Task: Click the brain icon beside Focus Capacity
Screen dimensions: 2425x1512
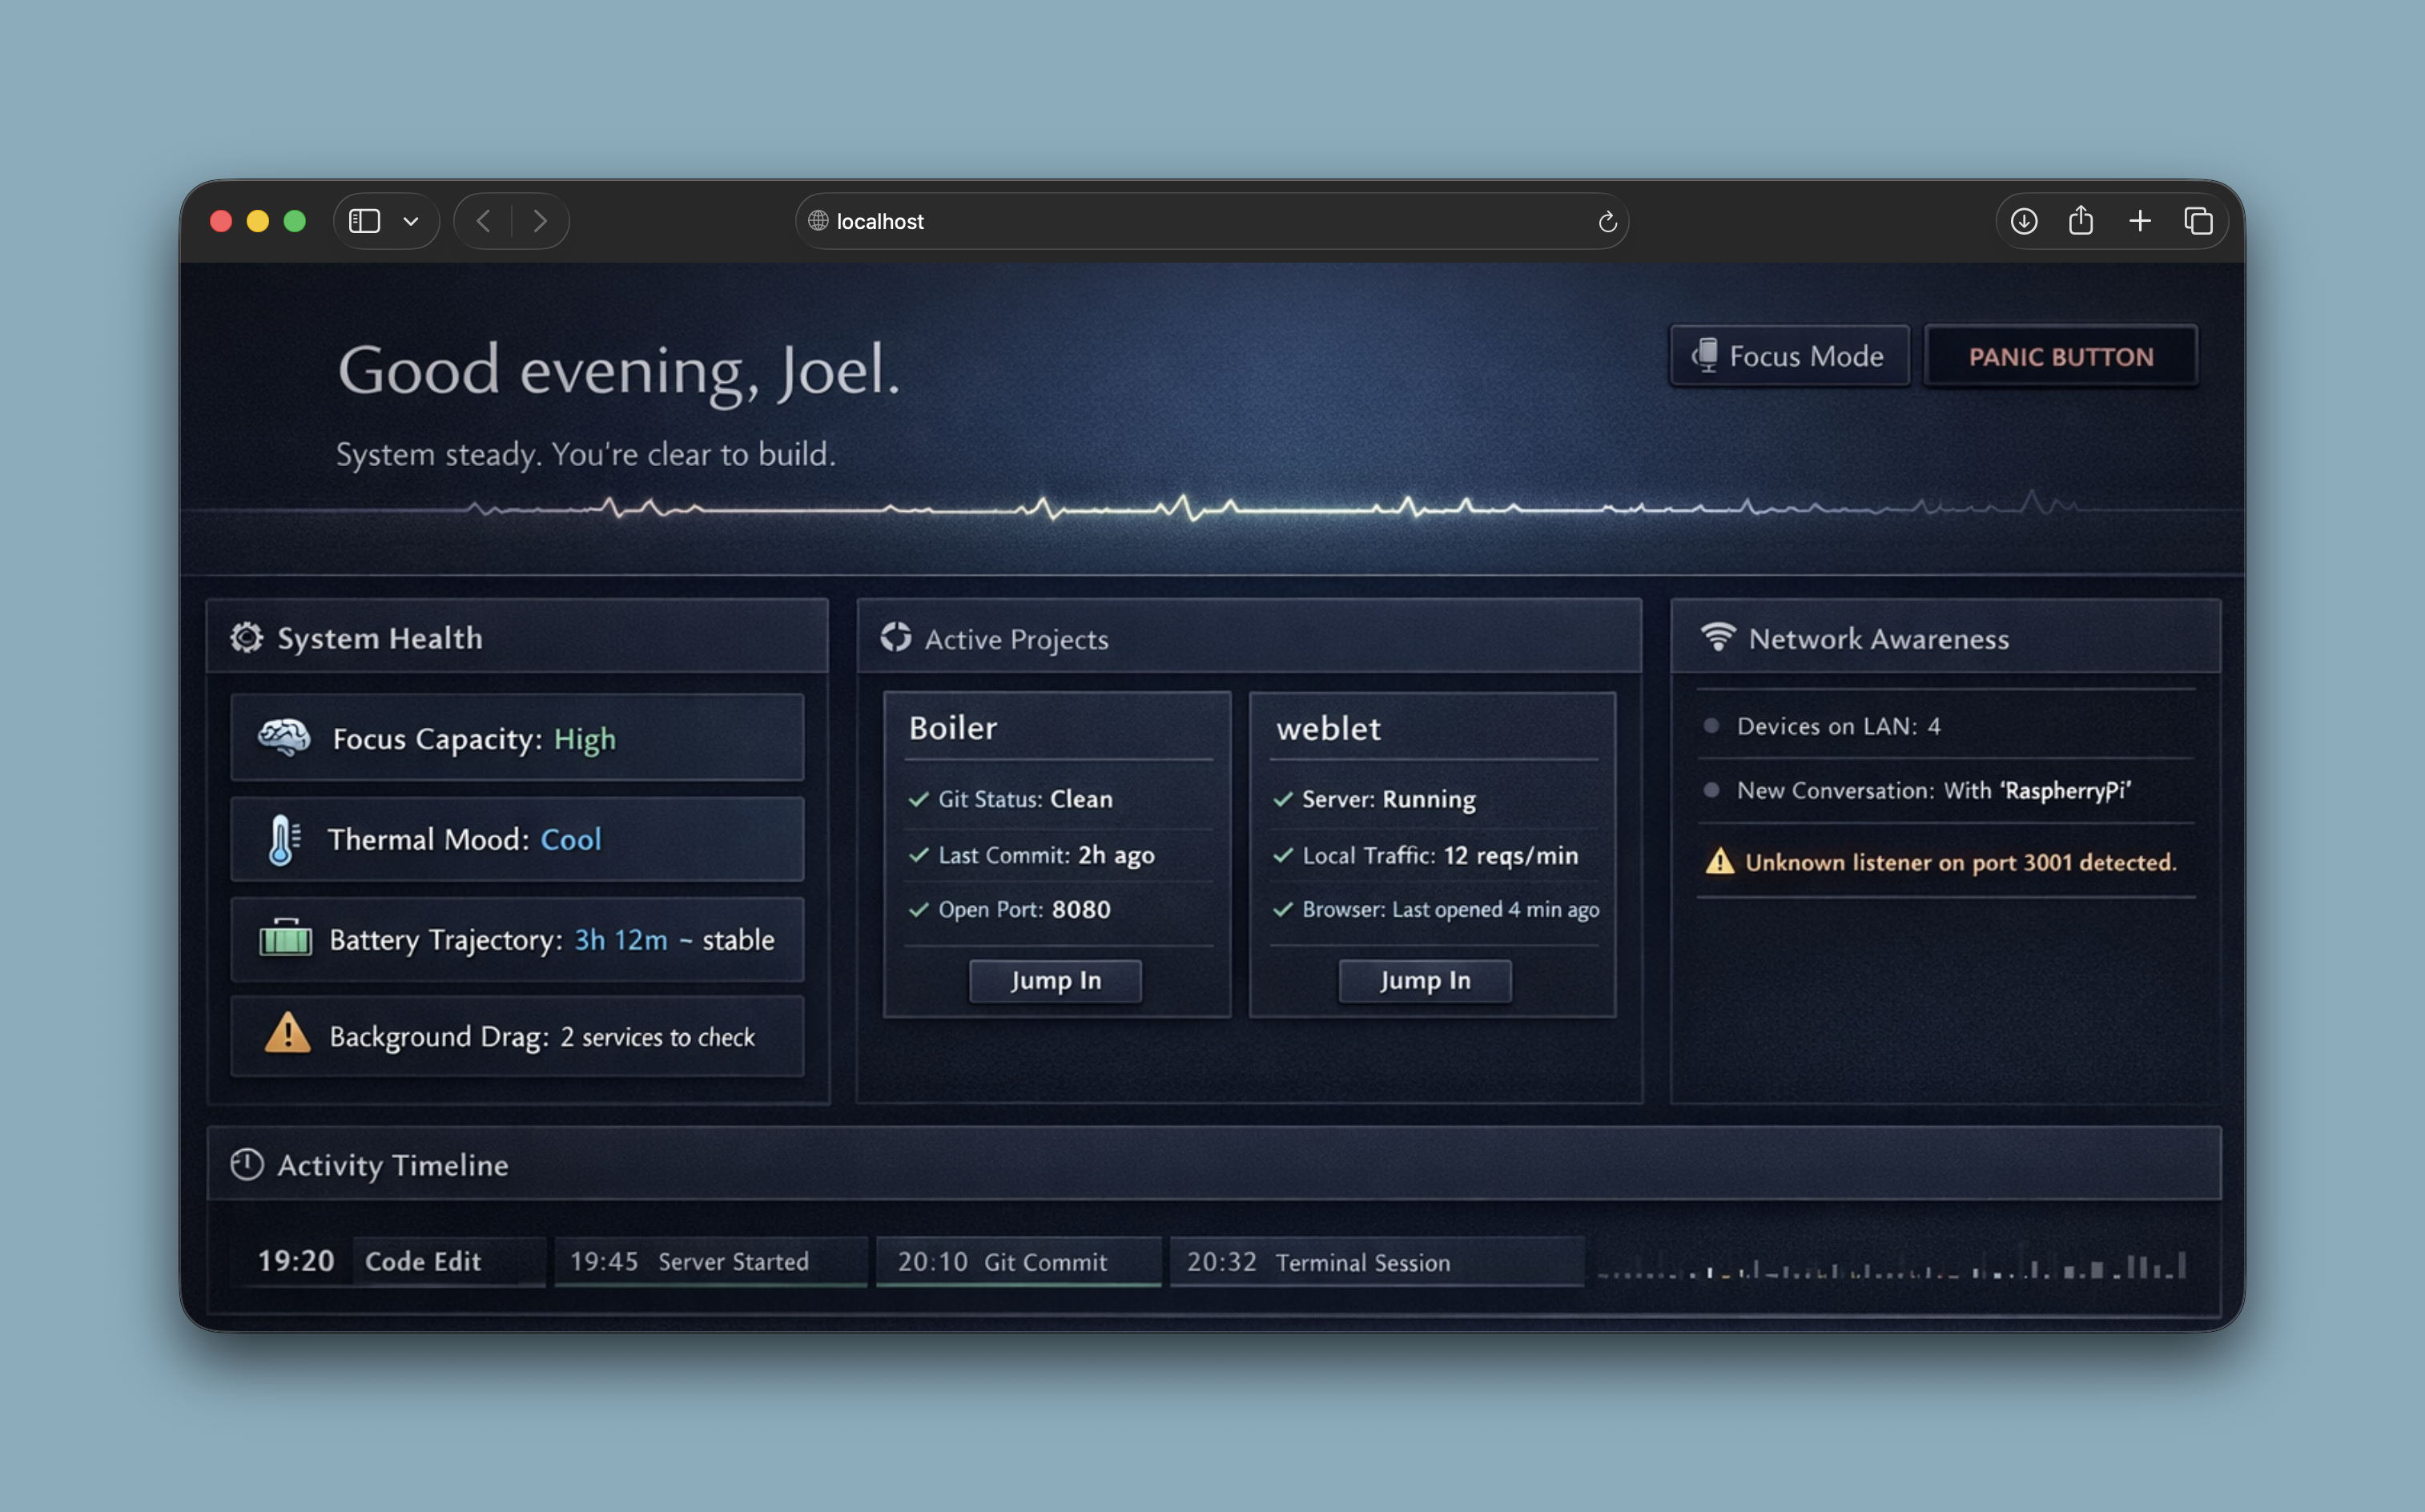Action: pyautogui.click(x=284, y=738)
